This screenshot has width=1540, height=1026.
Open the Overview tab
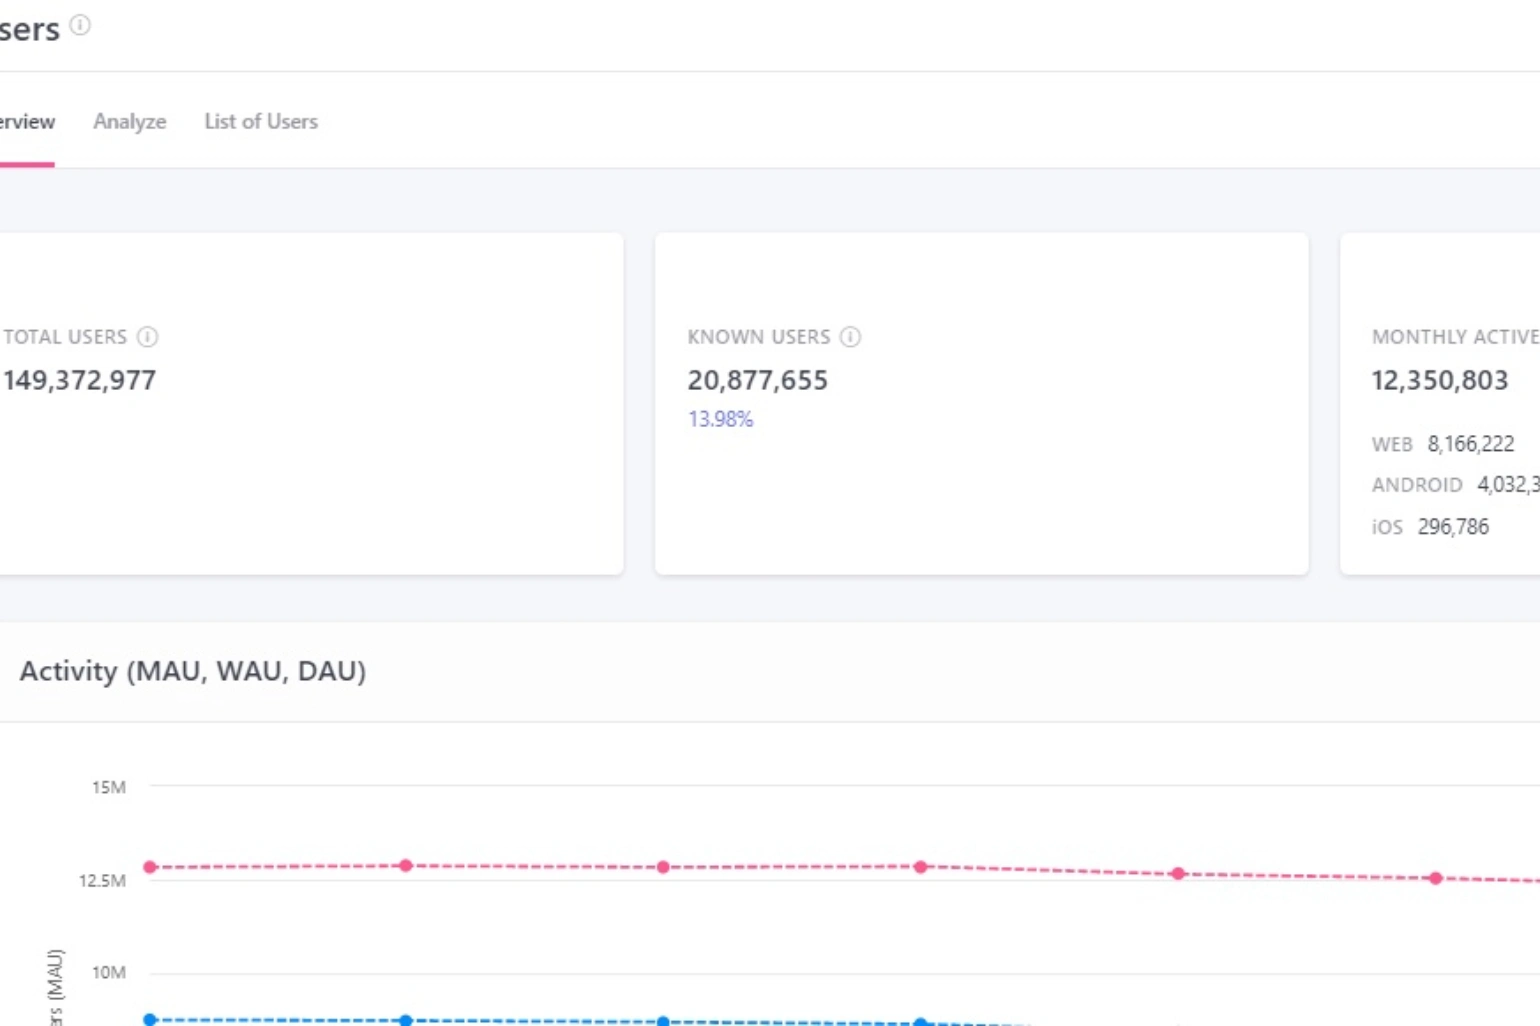coord(27,122)
